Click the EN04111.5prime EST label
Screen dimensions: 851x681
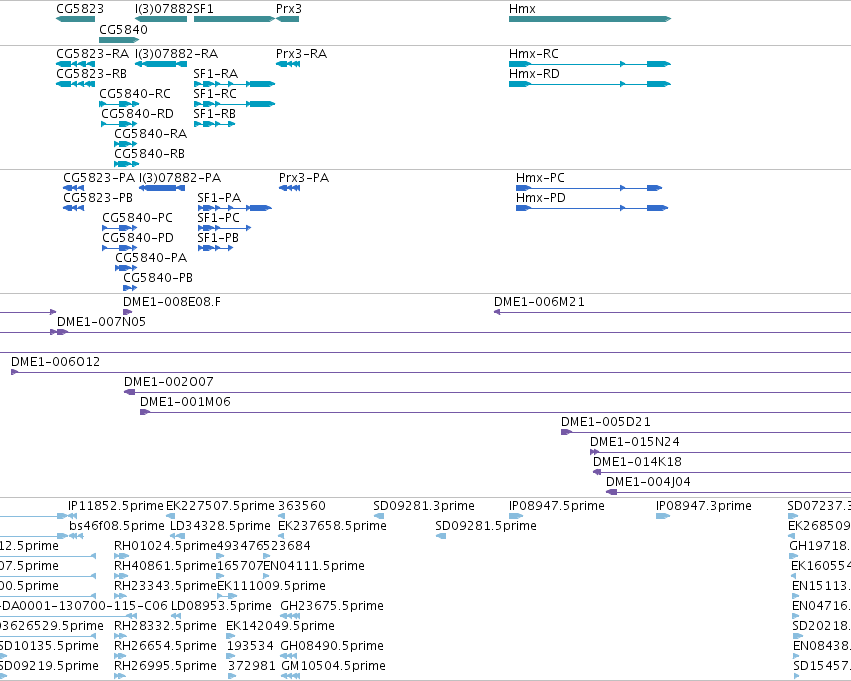(314, 567)
